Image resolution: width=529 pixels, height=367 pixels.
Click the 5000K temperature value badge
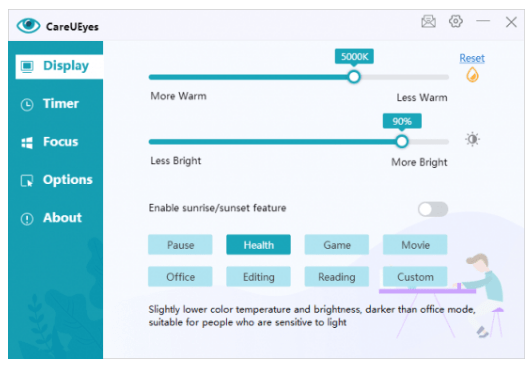[354, 56]
